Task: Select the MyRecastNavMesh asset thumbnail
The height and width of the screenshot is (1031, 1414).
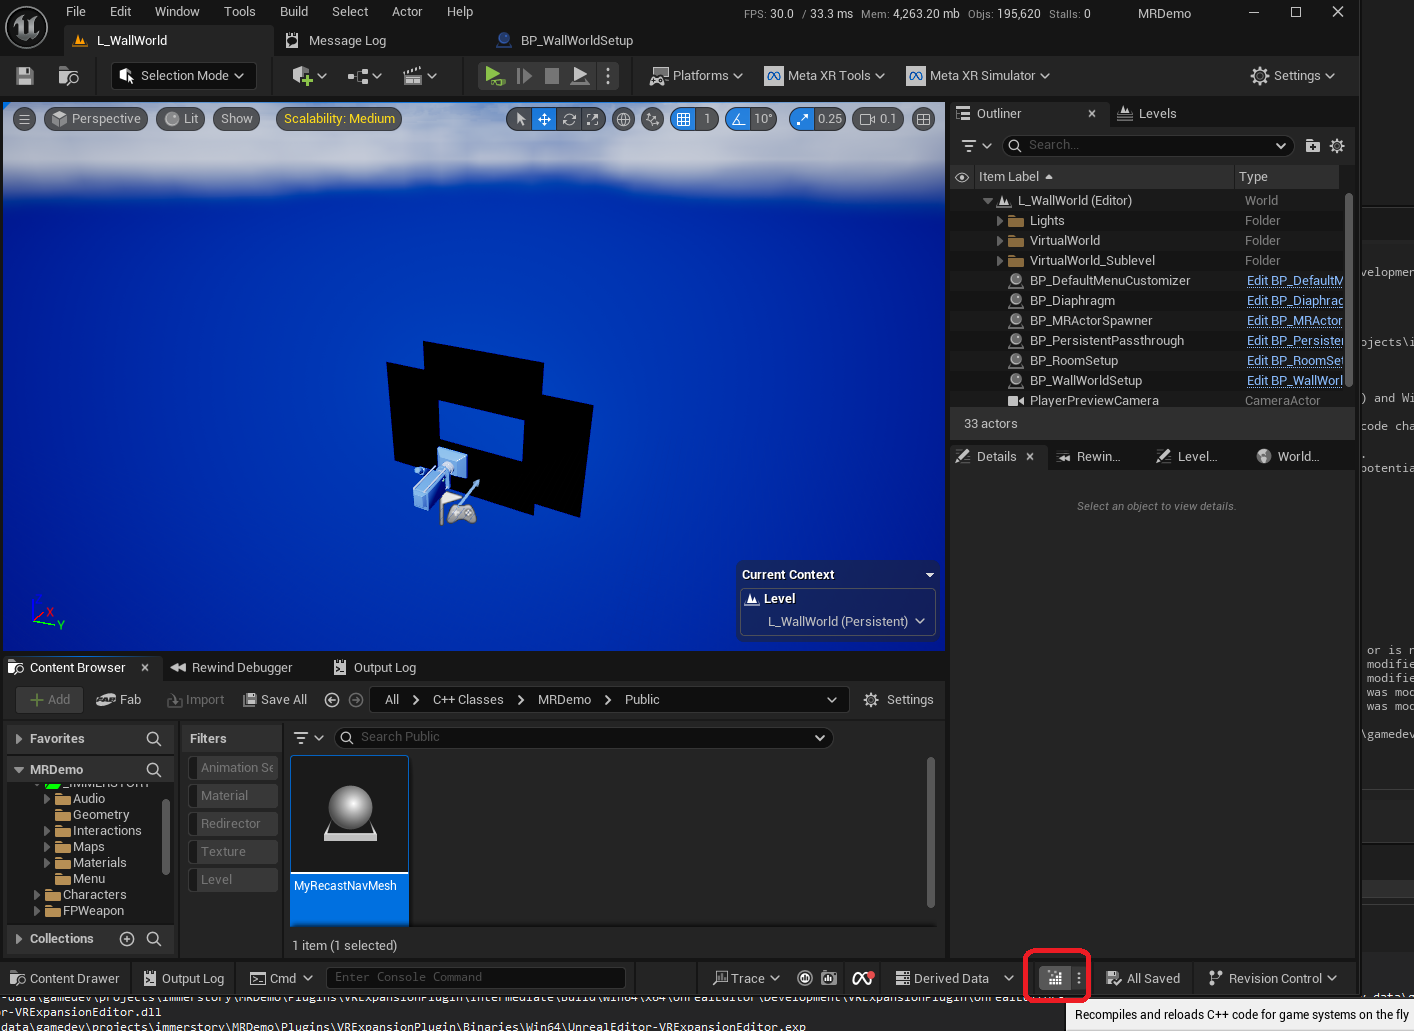Action: coord(349,813)
